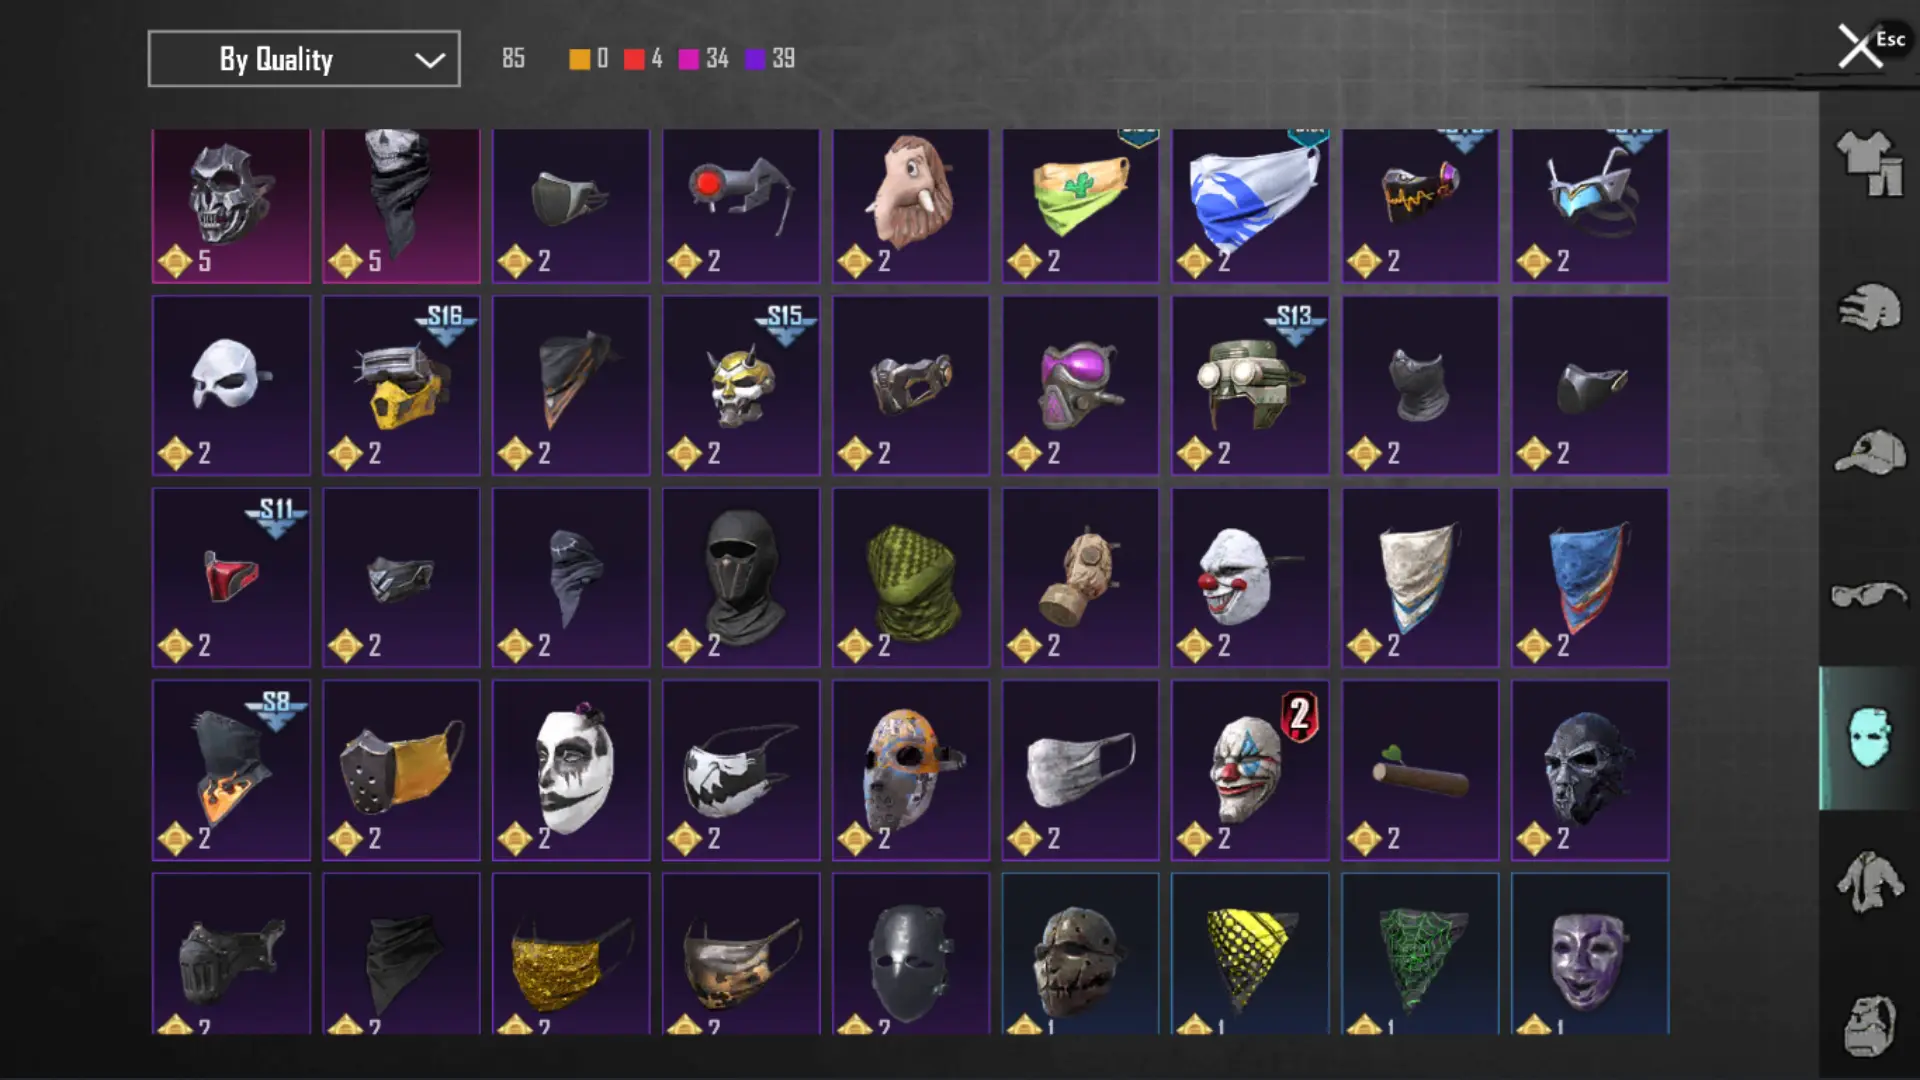Select the S16 yellow mask item

point(401,385)
